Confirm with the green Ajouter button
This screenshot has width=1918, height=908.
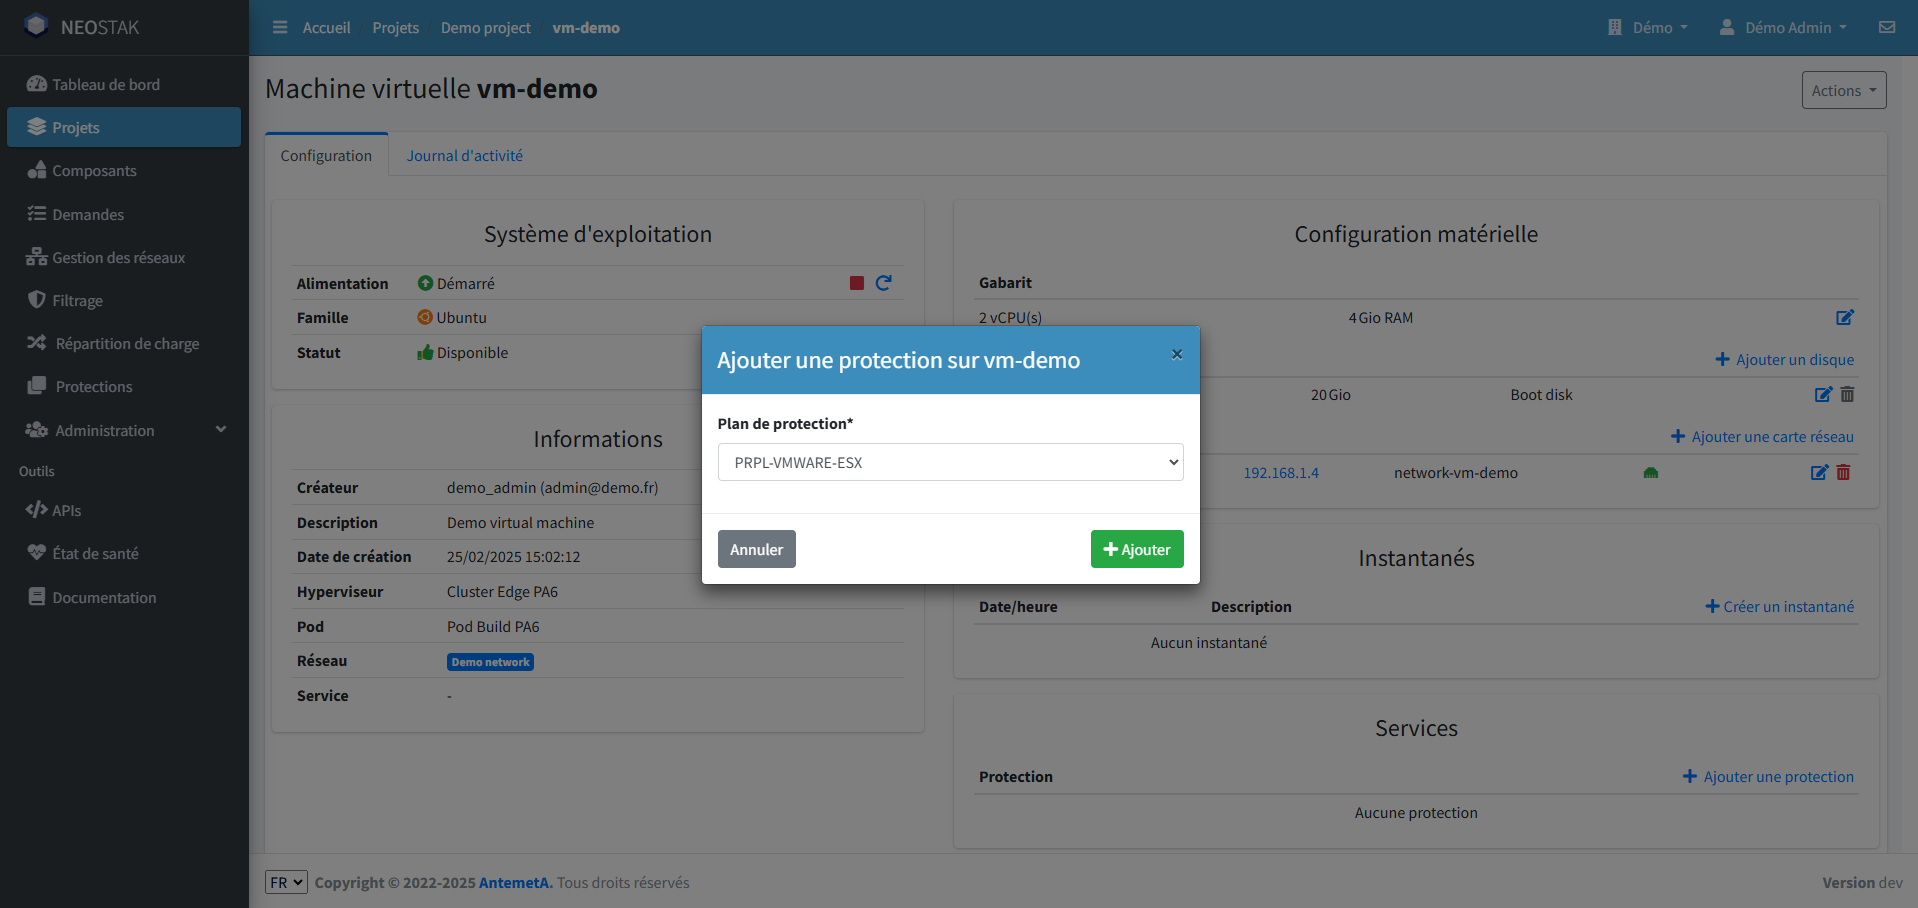tap(1136, 549)
